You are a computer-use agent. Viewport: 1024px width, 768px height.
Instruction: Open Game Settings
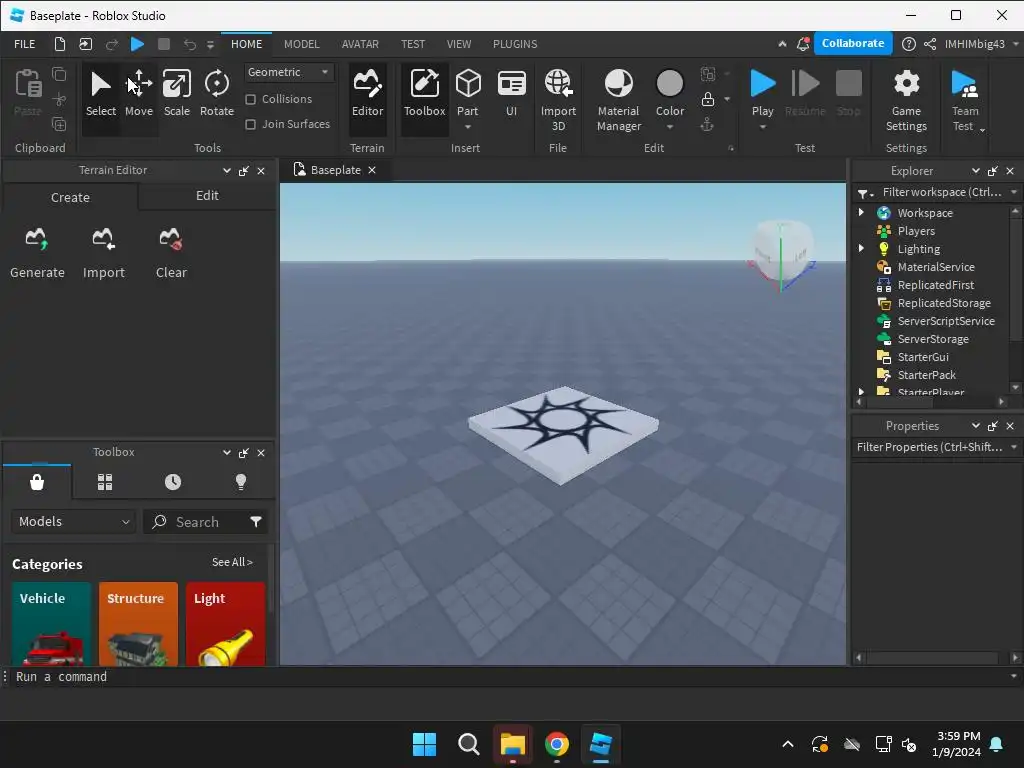click(906, 100)
